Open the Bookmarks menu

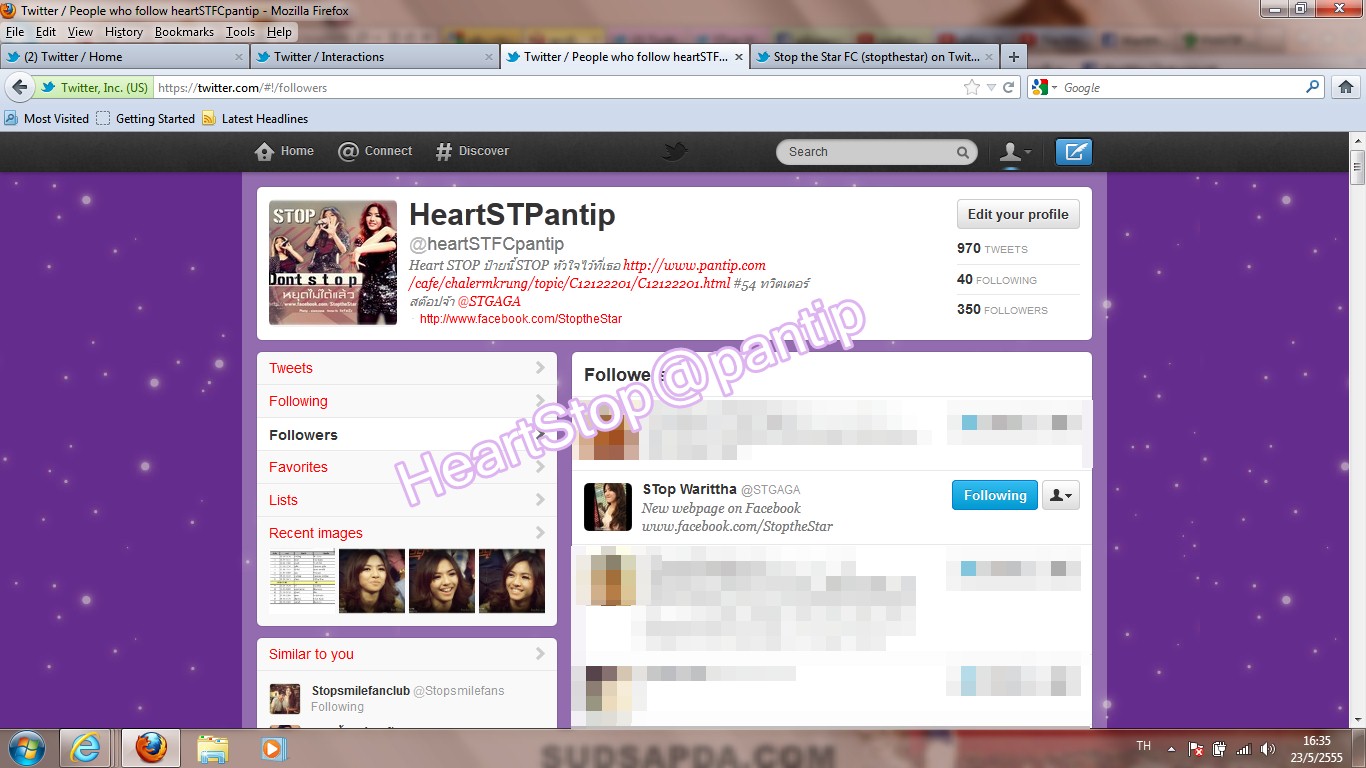tap(184, 32)
